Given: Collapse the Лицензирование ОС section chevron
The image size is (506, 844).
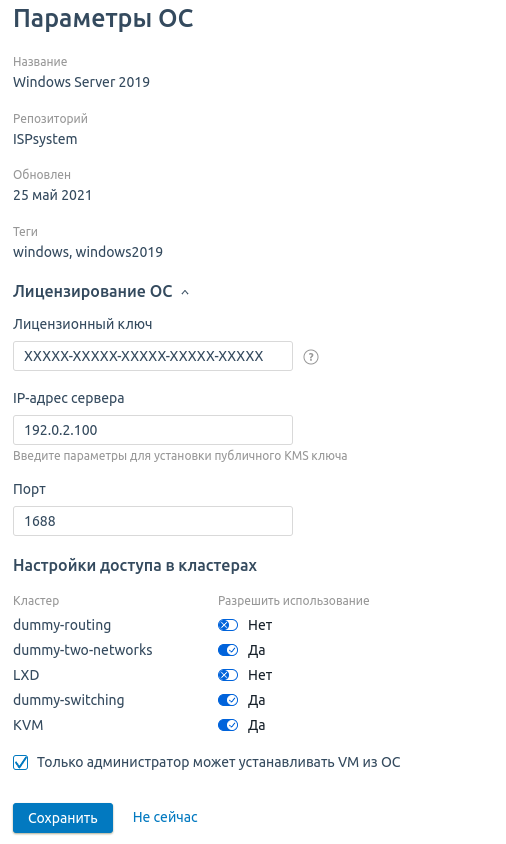Looking at the screenshot, I should tap(185, 292).
